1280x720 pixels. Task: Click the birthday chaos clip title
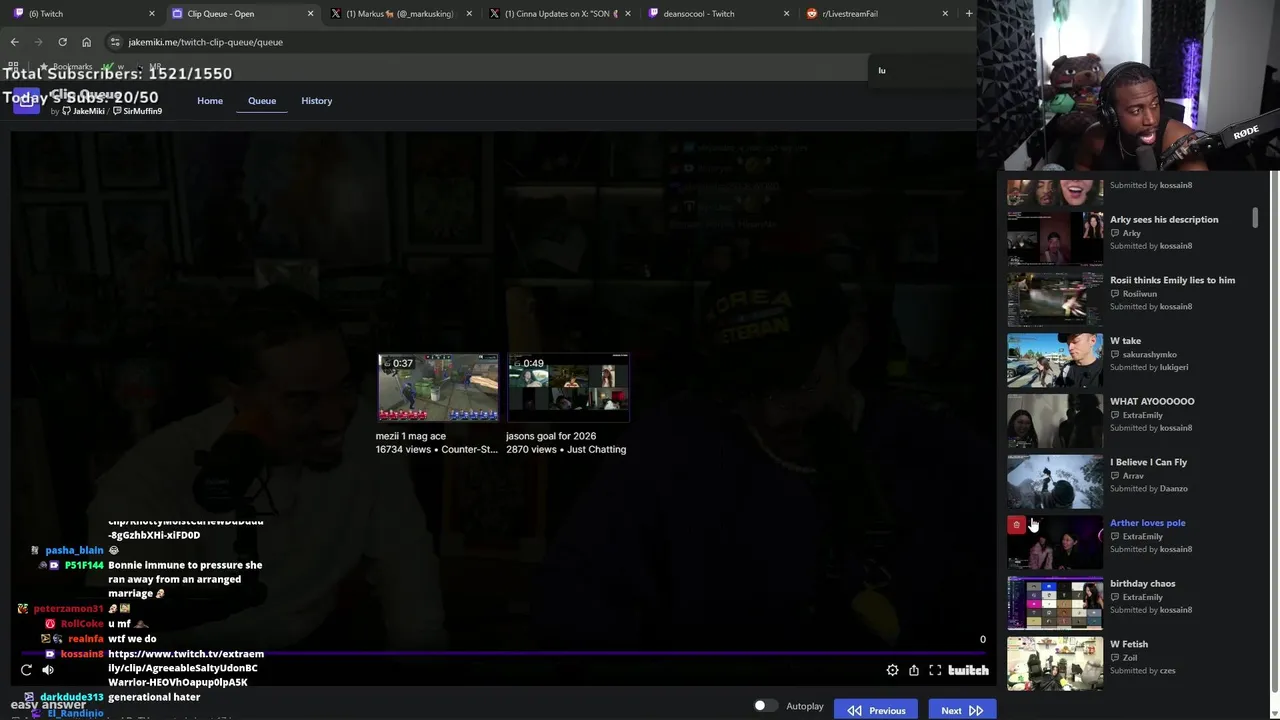(x=1142, y=584)
